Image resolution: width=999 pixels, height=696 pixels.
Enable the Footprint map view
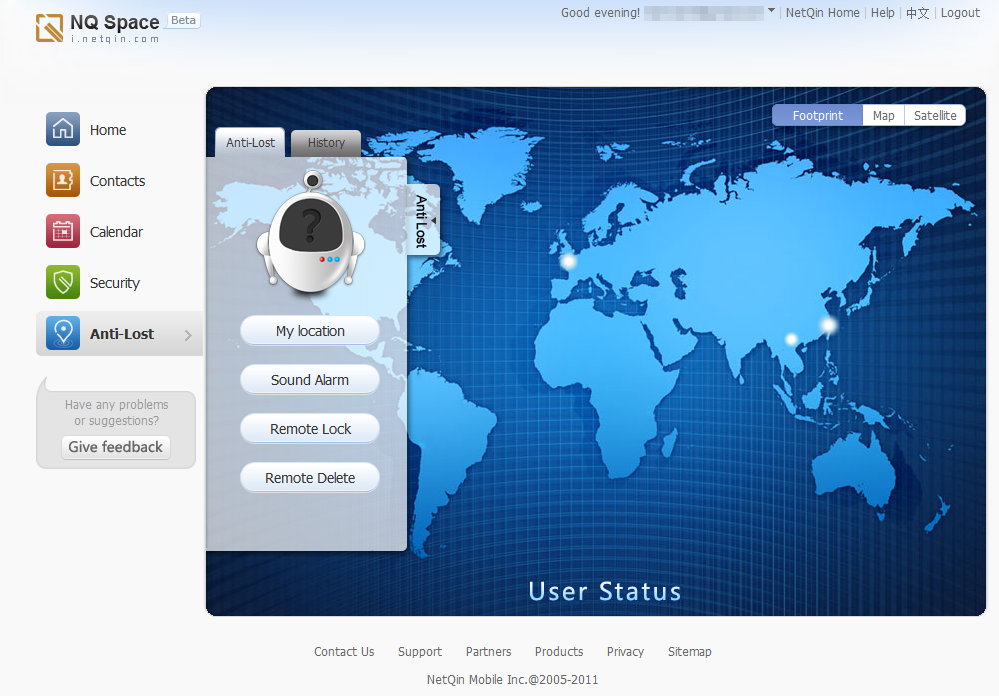point(816,115)
